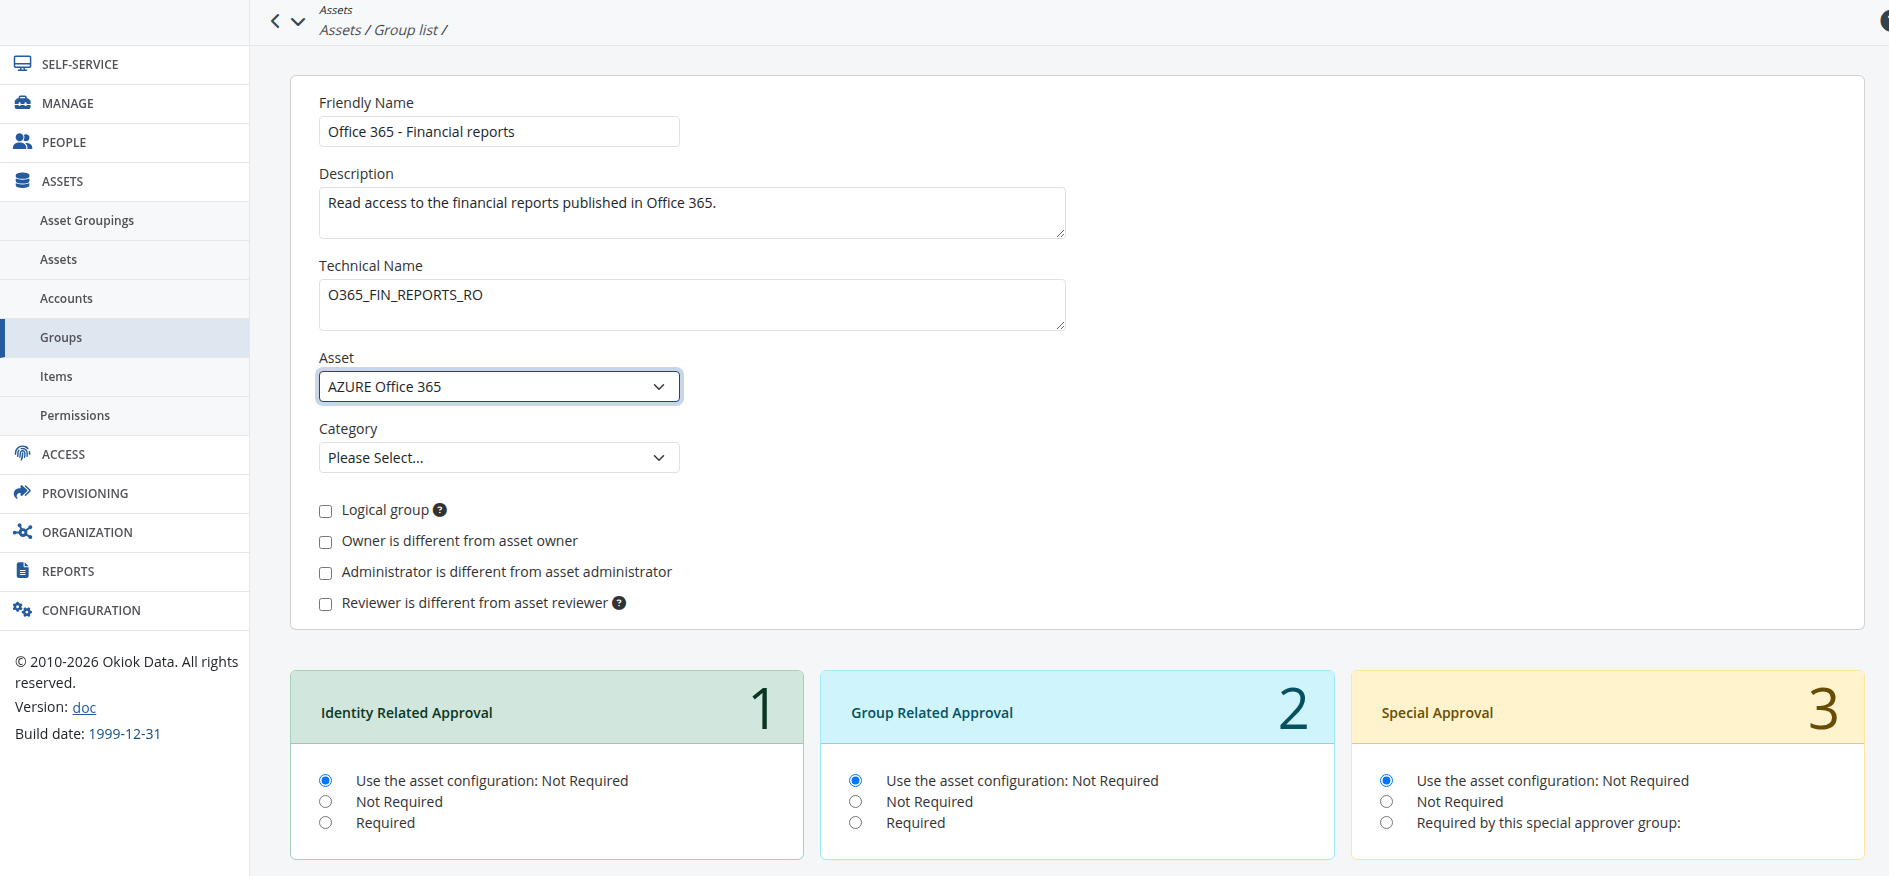This screenshot has width=1889, height=876.
Task: Open Permissions submenu item
Action: click(125, 416)
